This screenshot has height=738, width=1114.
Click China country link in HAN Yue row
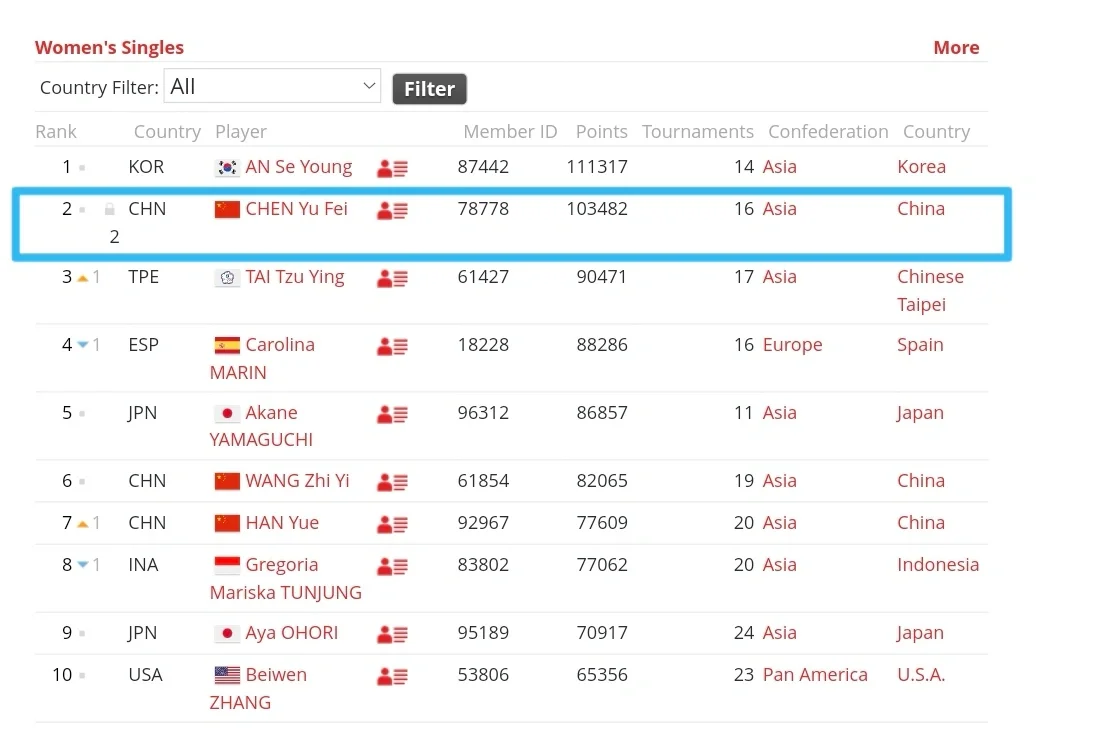point(921,523)
